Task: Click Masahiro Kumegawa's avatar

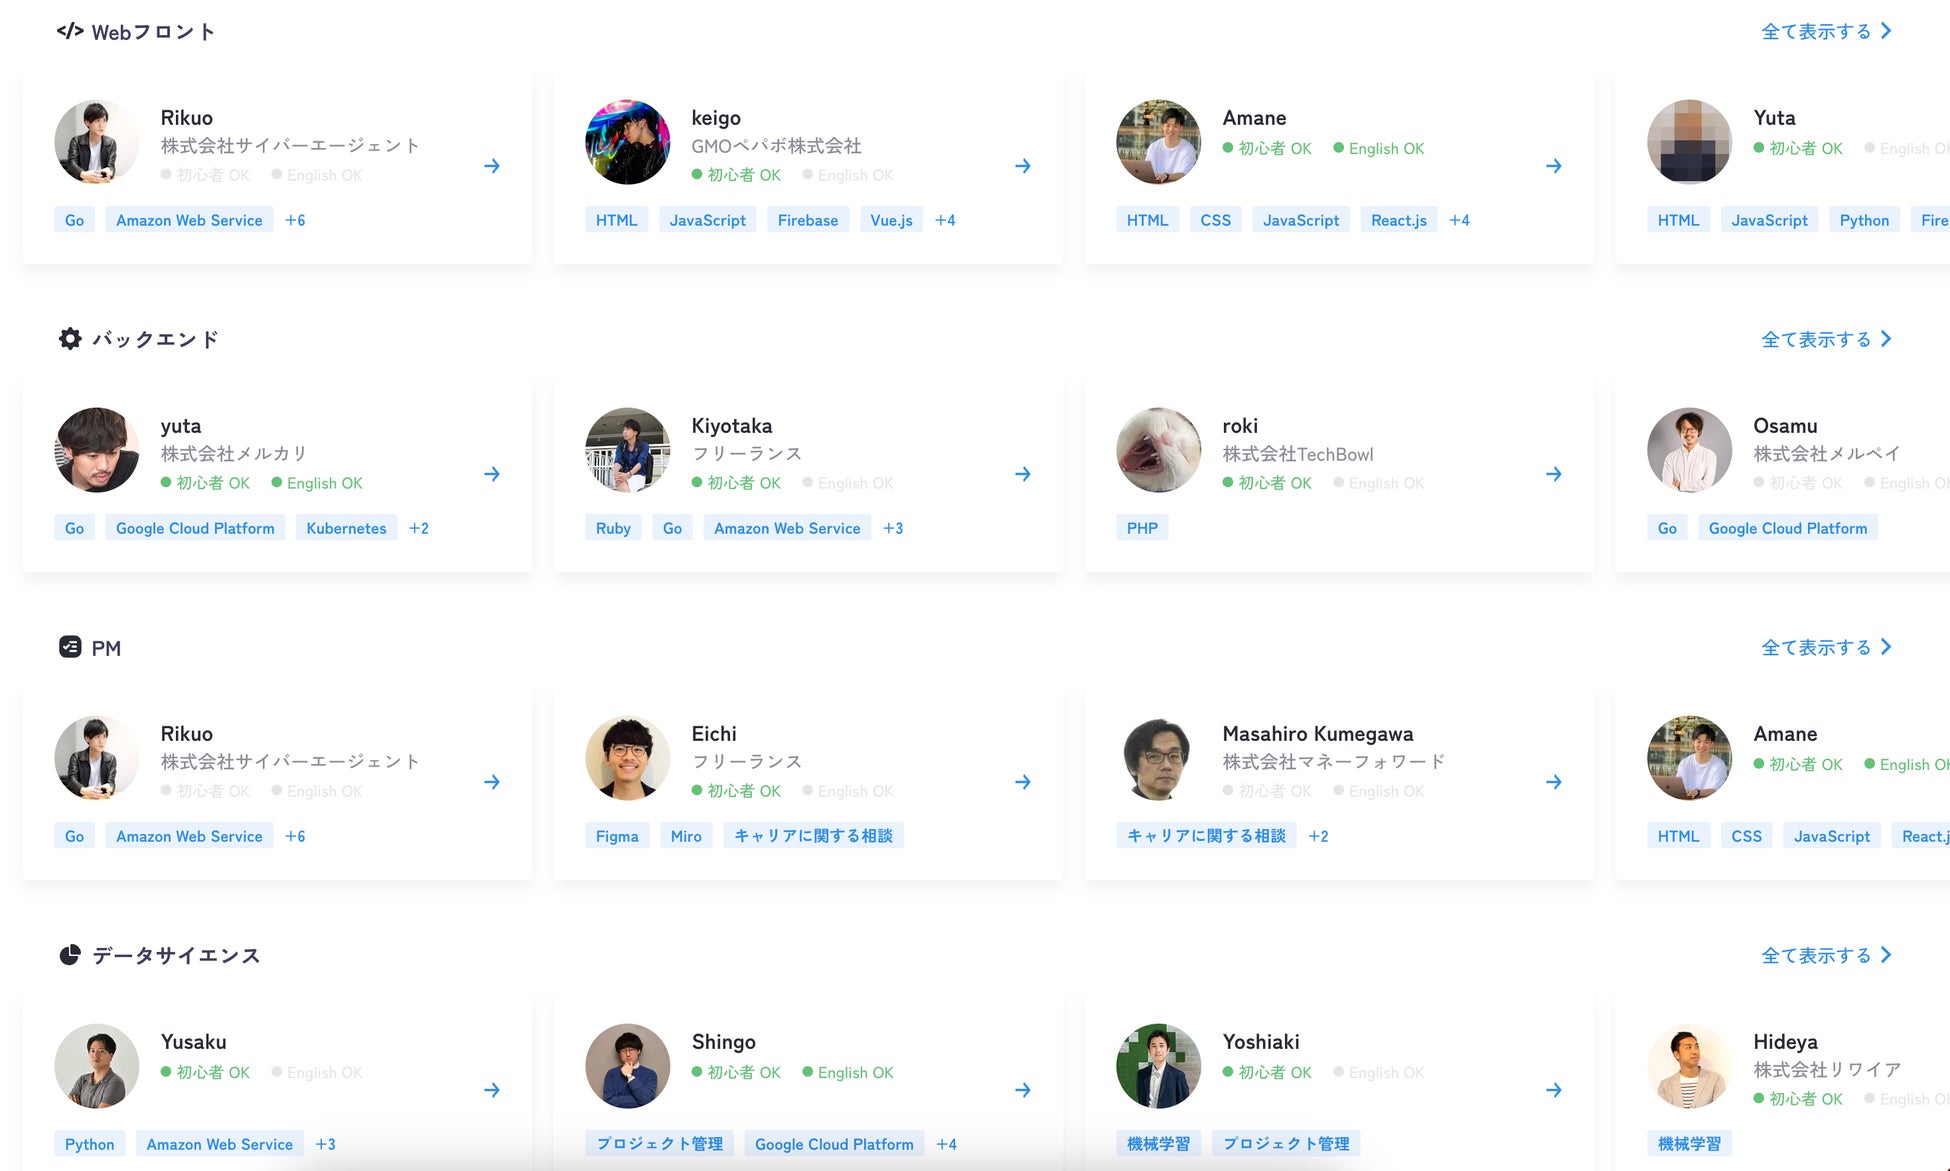Action: 1158,758
